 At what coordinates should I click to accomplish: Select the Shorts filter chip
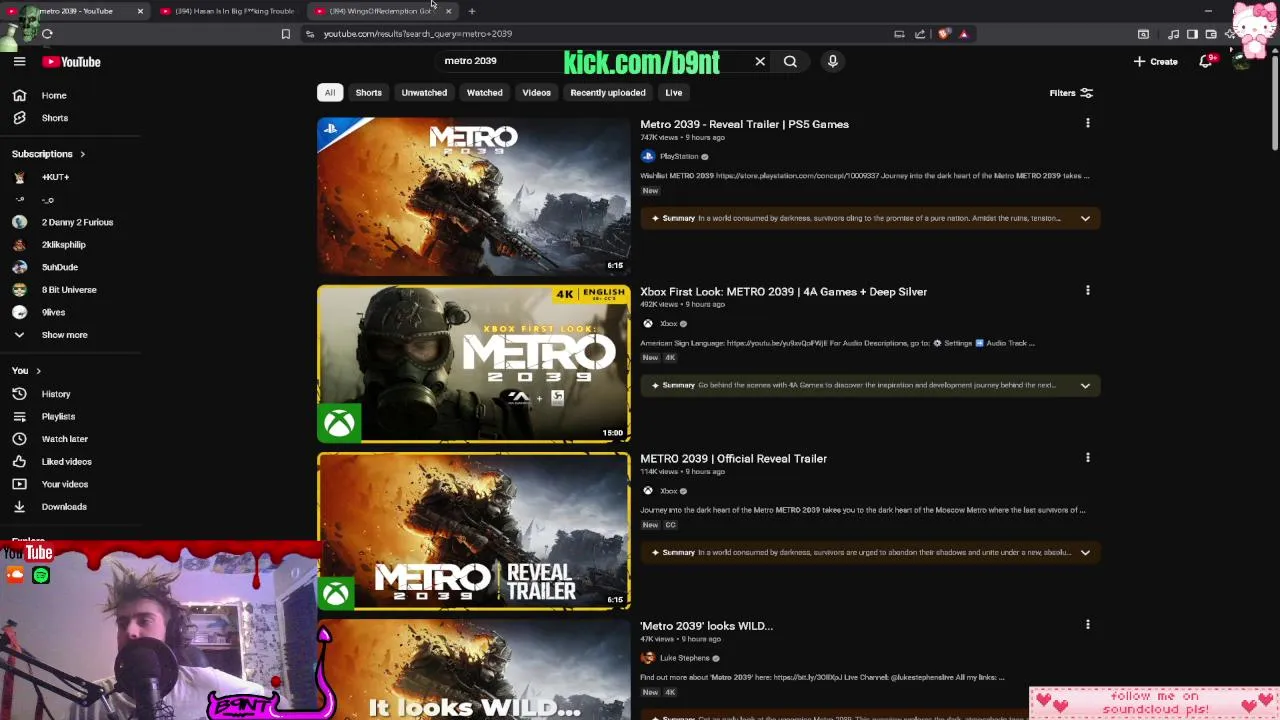click(x=368, y=92)
